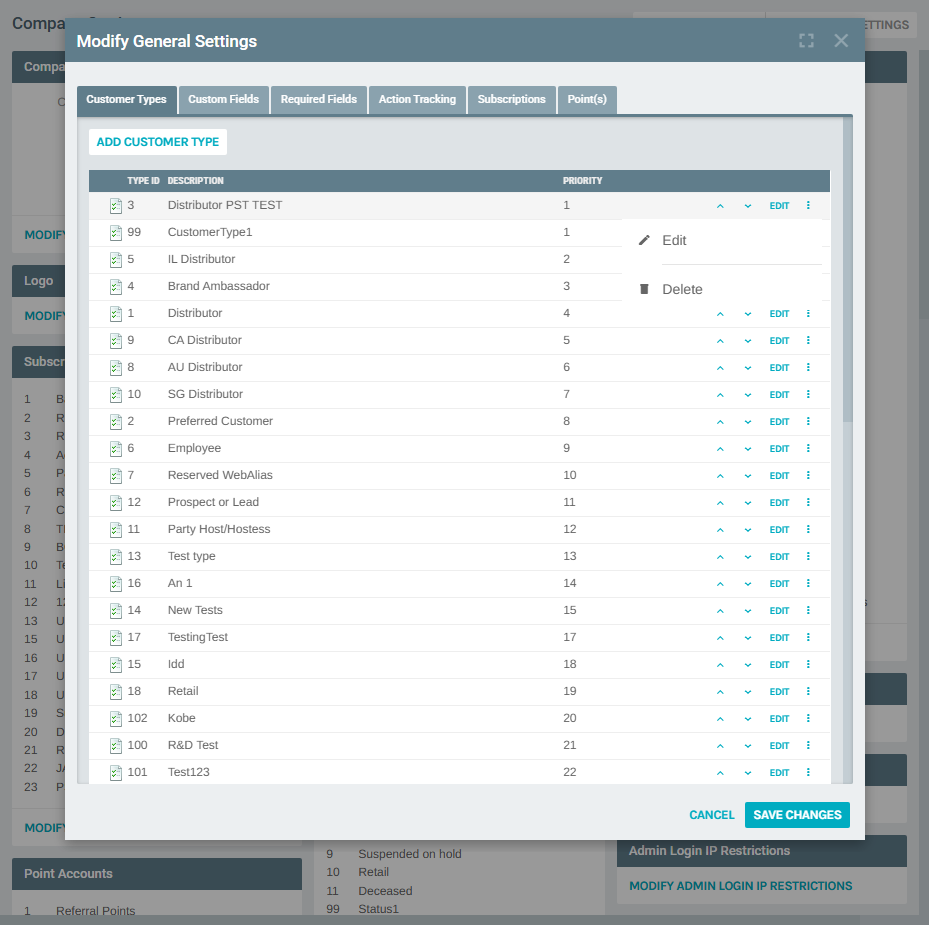Click Suspended on hold status in background page
The image size is (929, 925).
(409, 854)
